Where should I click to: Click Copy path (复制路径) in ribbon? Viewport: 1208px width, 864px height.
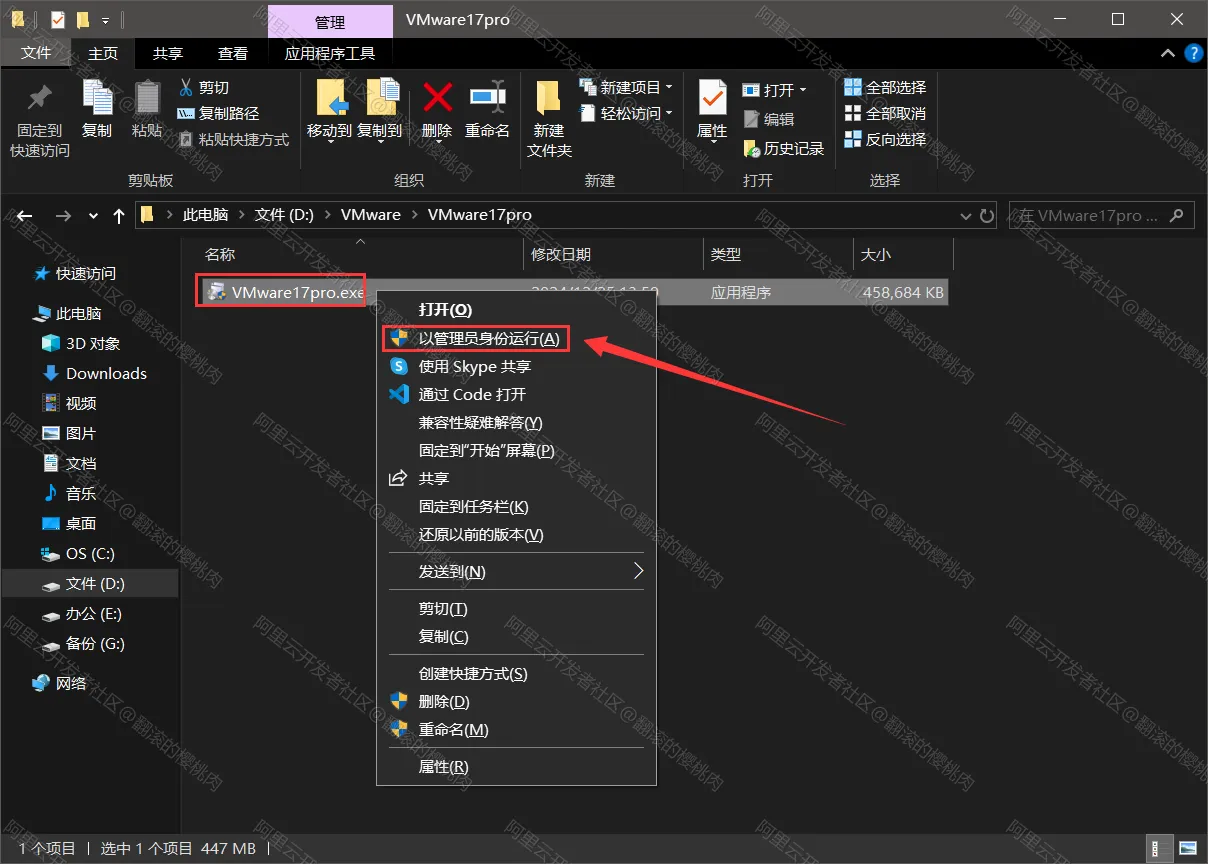pos(218,114)
